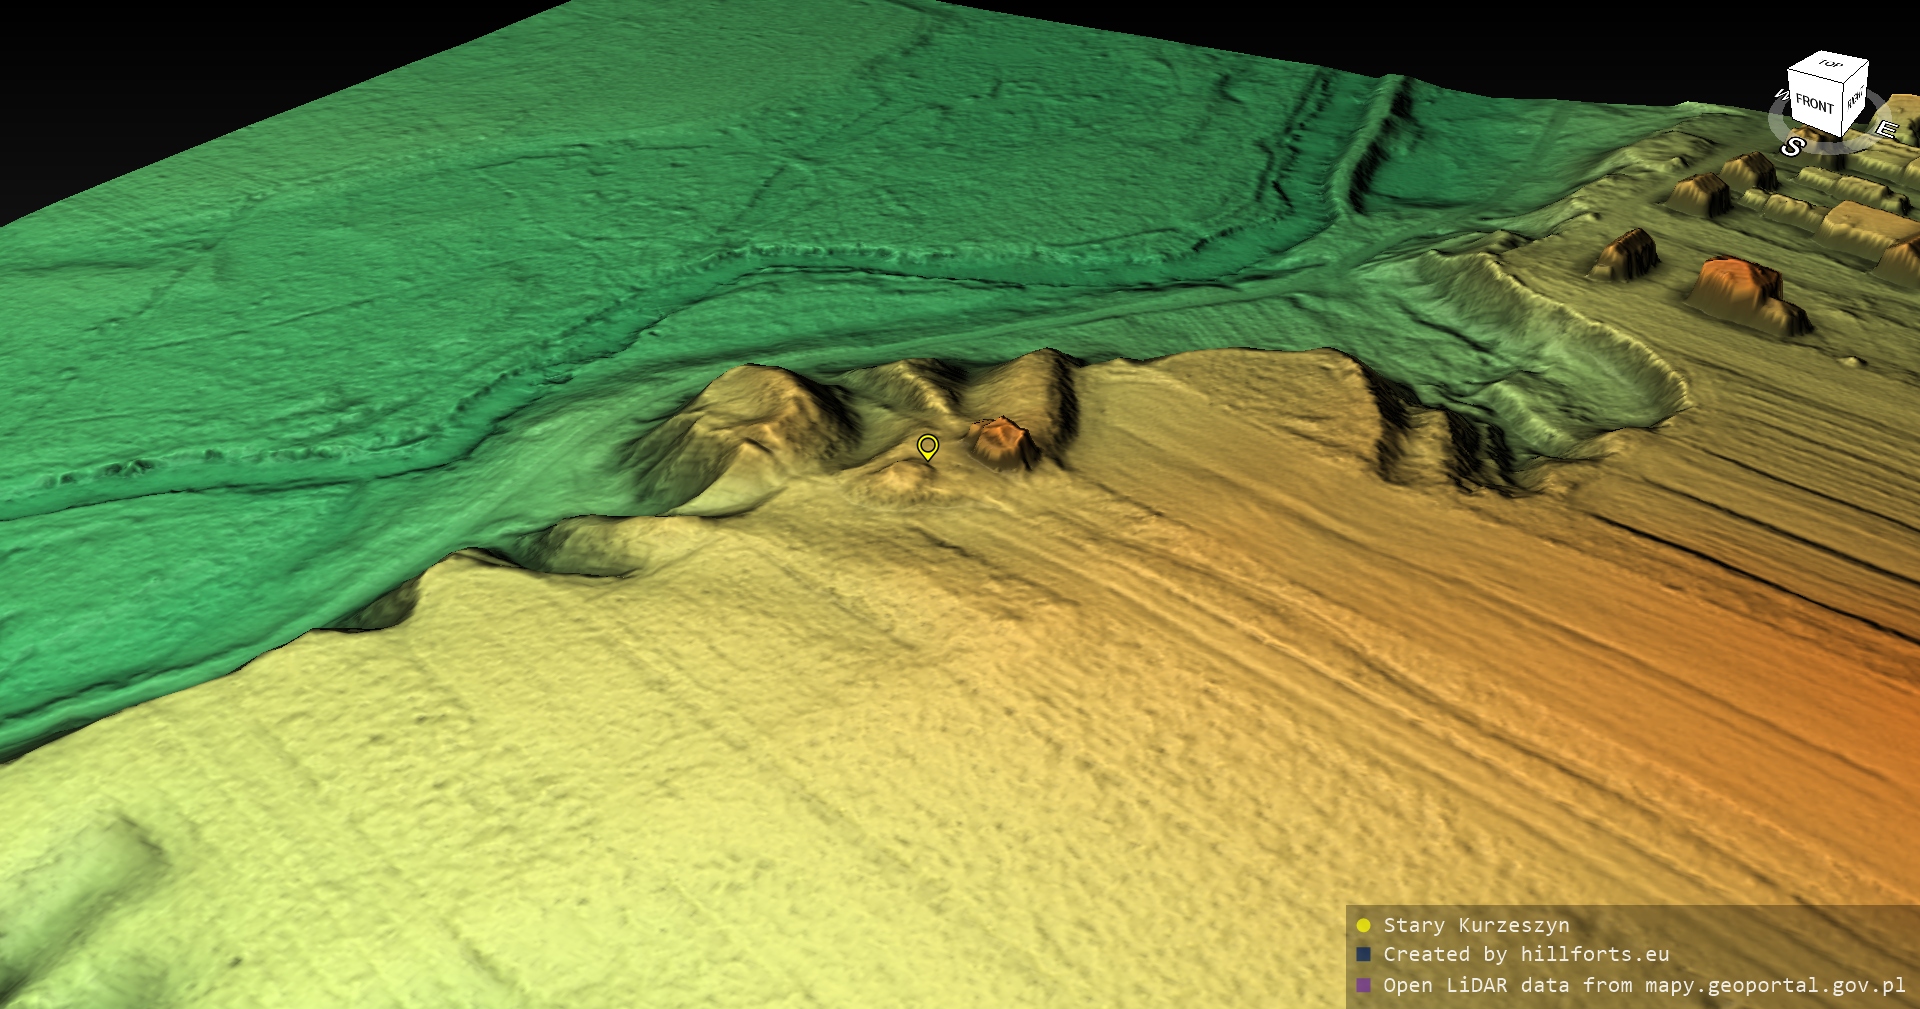The width and height of the screenshot is (1920, 1009).
Task: Click the blue square legend marker
Action: tap(1363, 955)
